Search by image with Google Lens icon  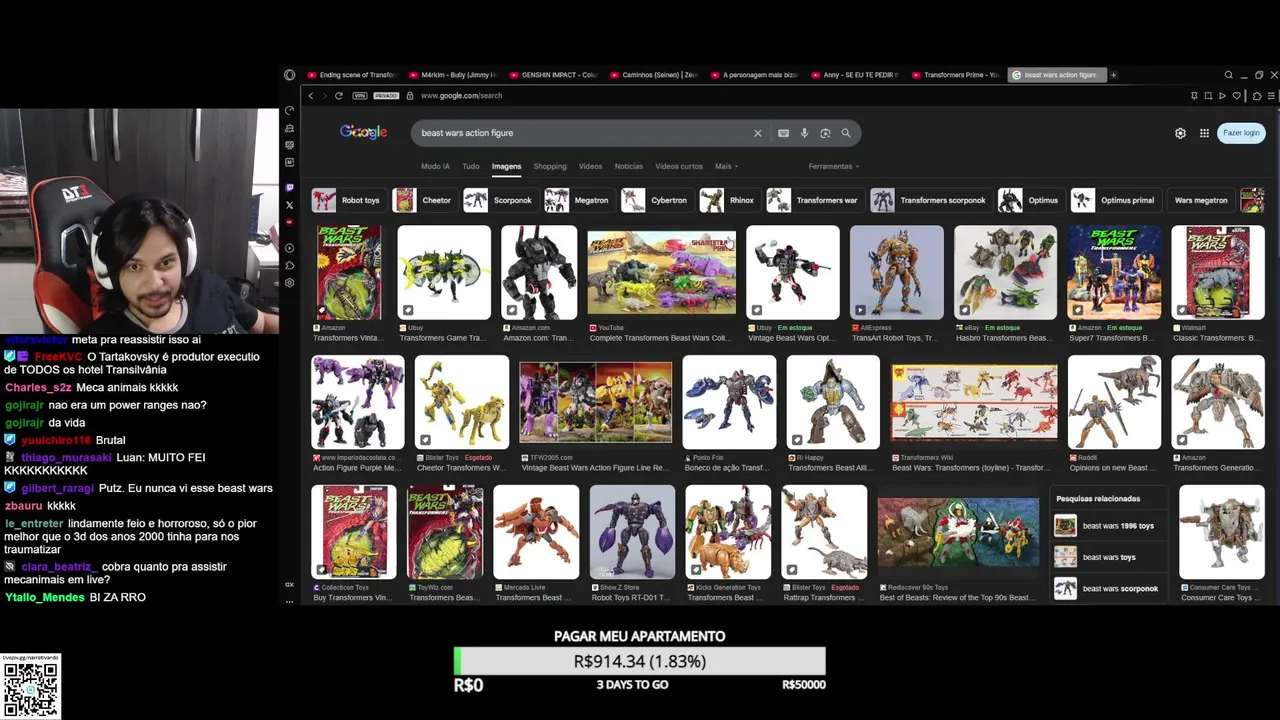[825, 133]
